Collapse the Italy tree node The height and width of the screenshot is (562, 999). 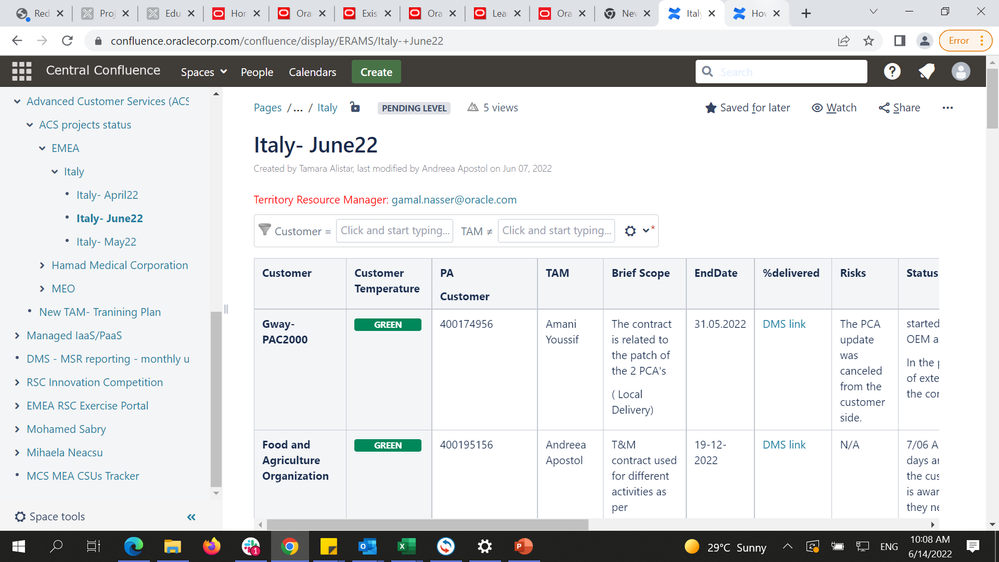55,171
